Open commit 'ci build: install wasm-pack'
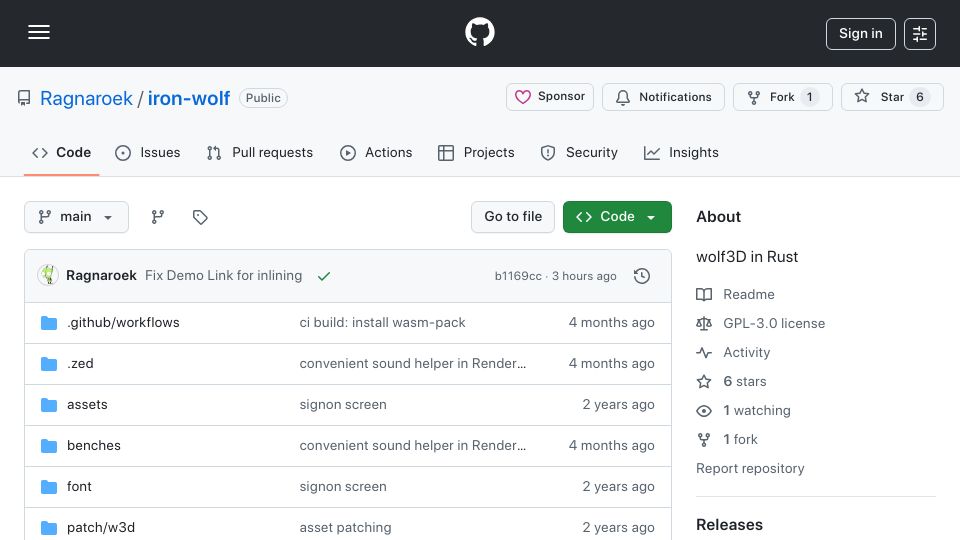Viewport: 960px width, 540px height. [382, 323]
